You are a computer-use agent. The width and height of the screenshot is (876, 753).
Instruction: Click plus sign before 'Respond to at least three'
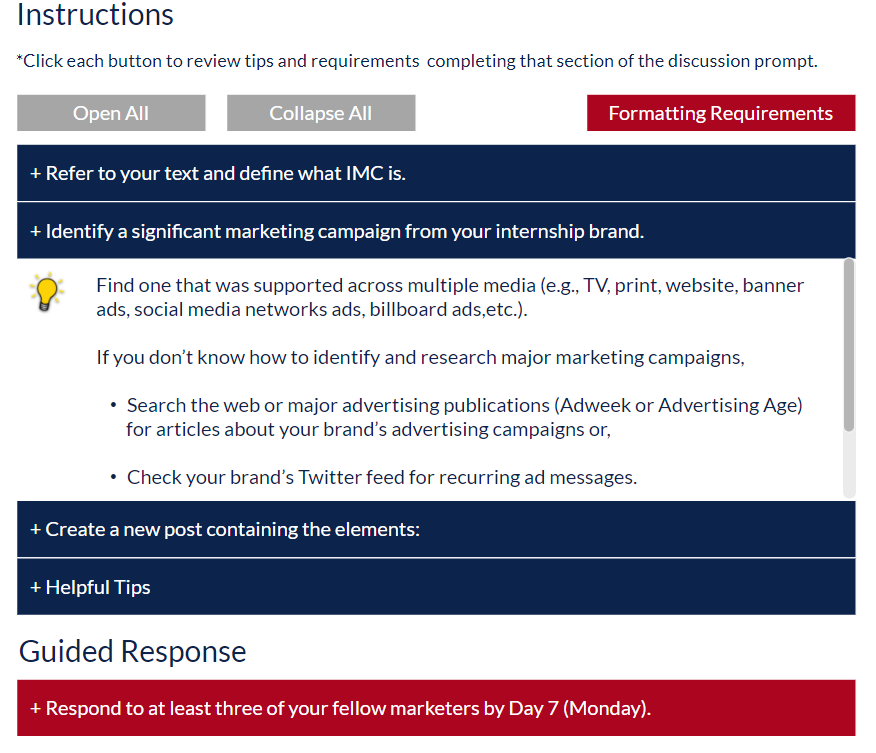pyautogui.click(x=36, y=708)
